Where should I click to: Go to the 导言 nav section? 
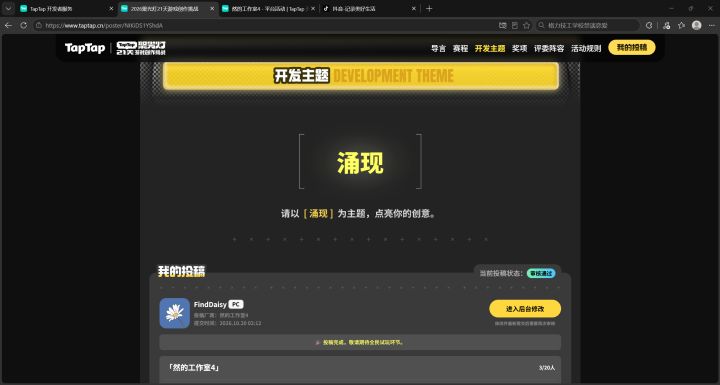point(438,48)
